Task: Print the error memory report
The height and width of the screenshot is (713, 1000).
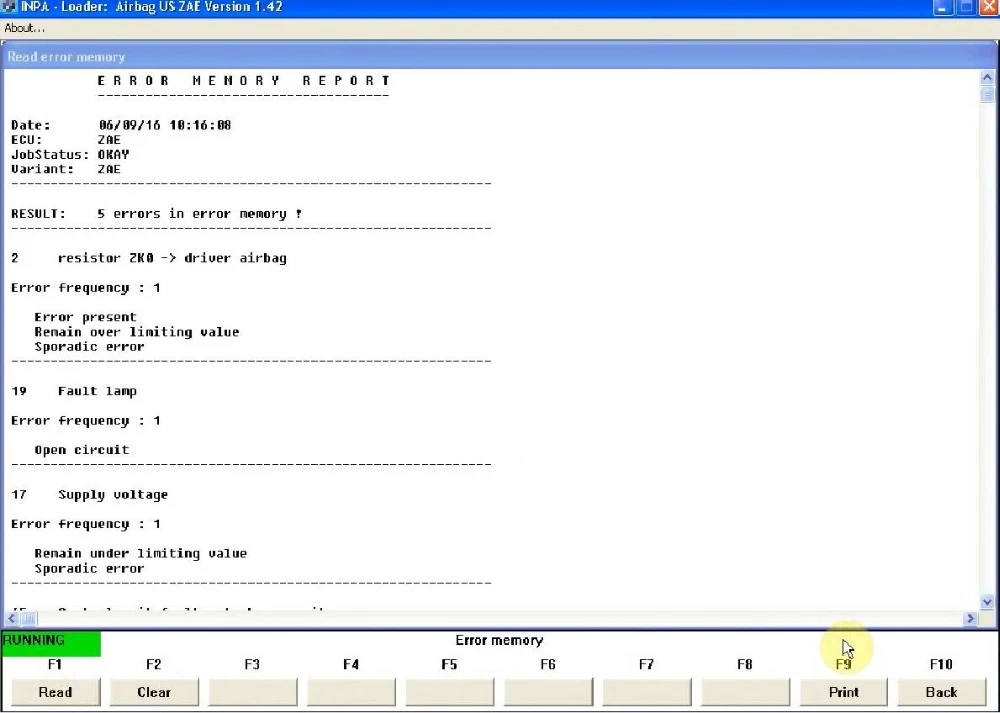Action: click(843, 692)
